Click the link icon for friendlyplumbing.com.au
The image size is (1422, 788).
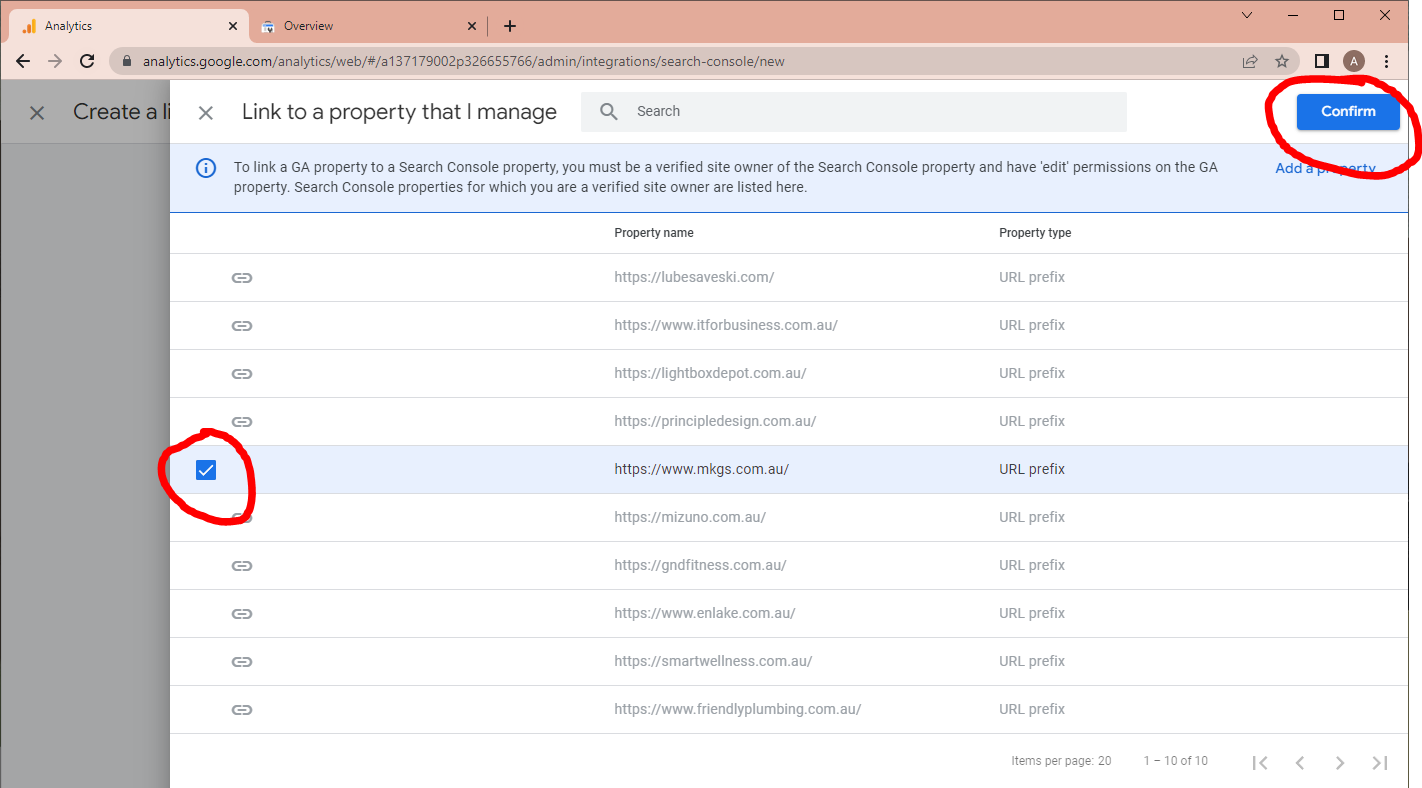point(242,710)
